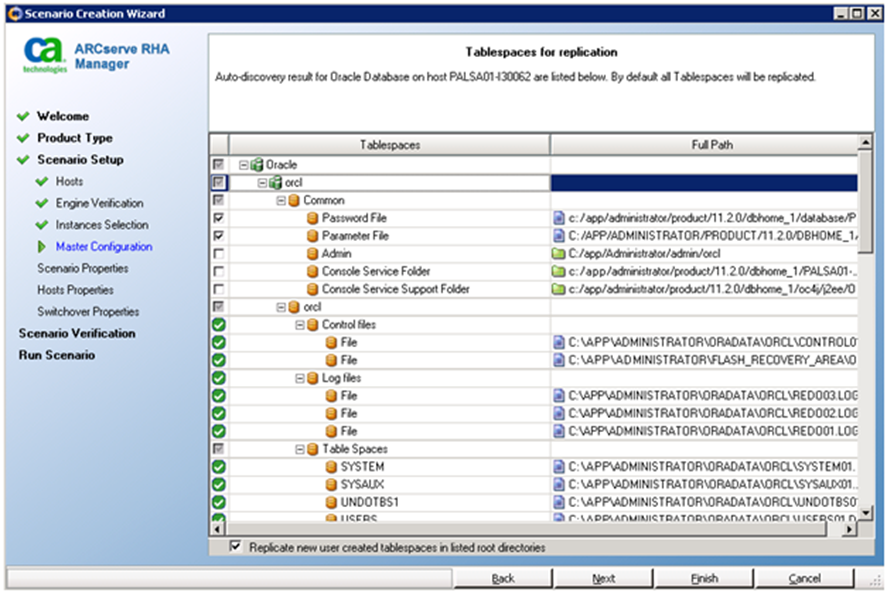
Task: Check the Console Service Support Folder checkbox
Action: 219,289
